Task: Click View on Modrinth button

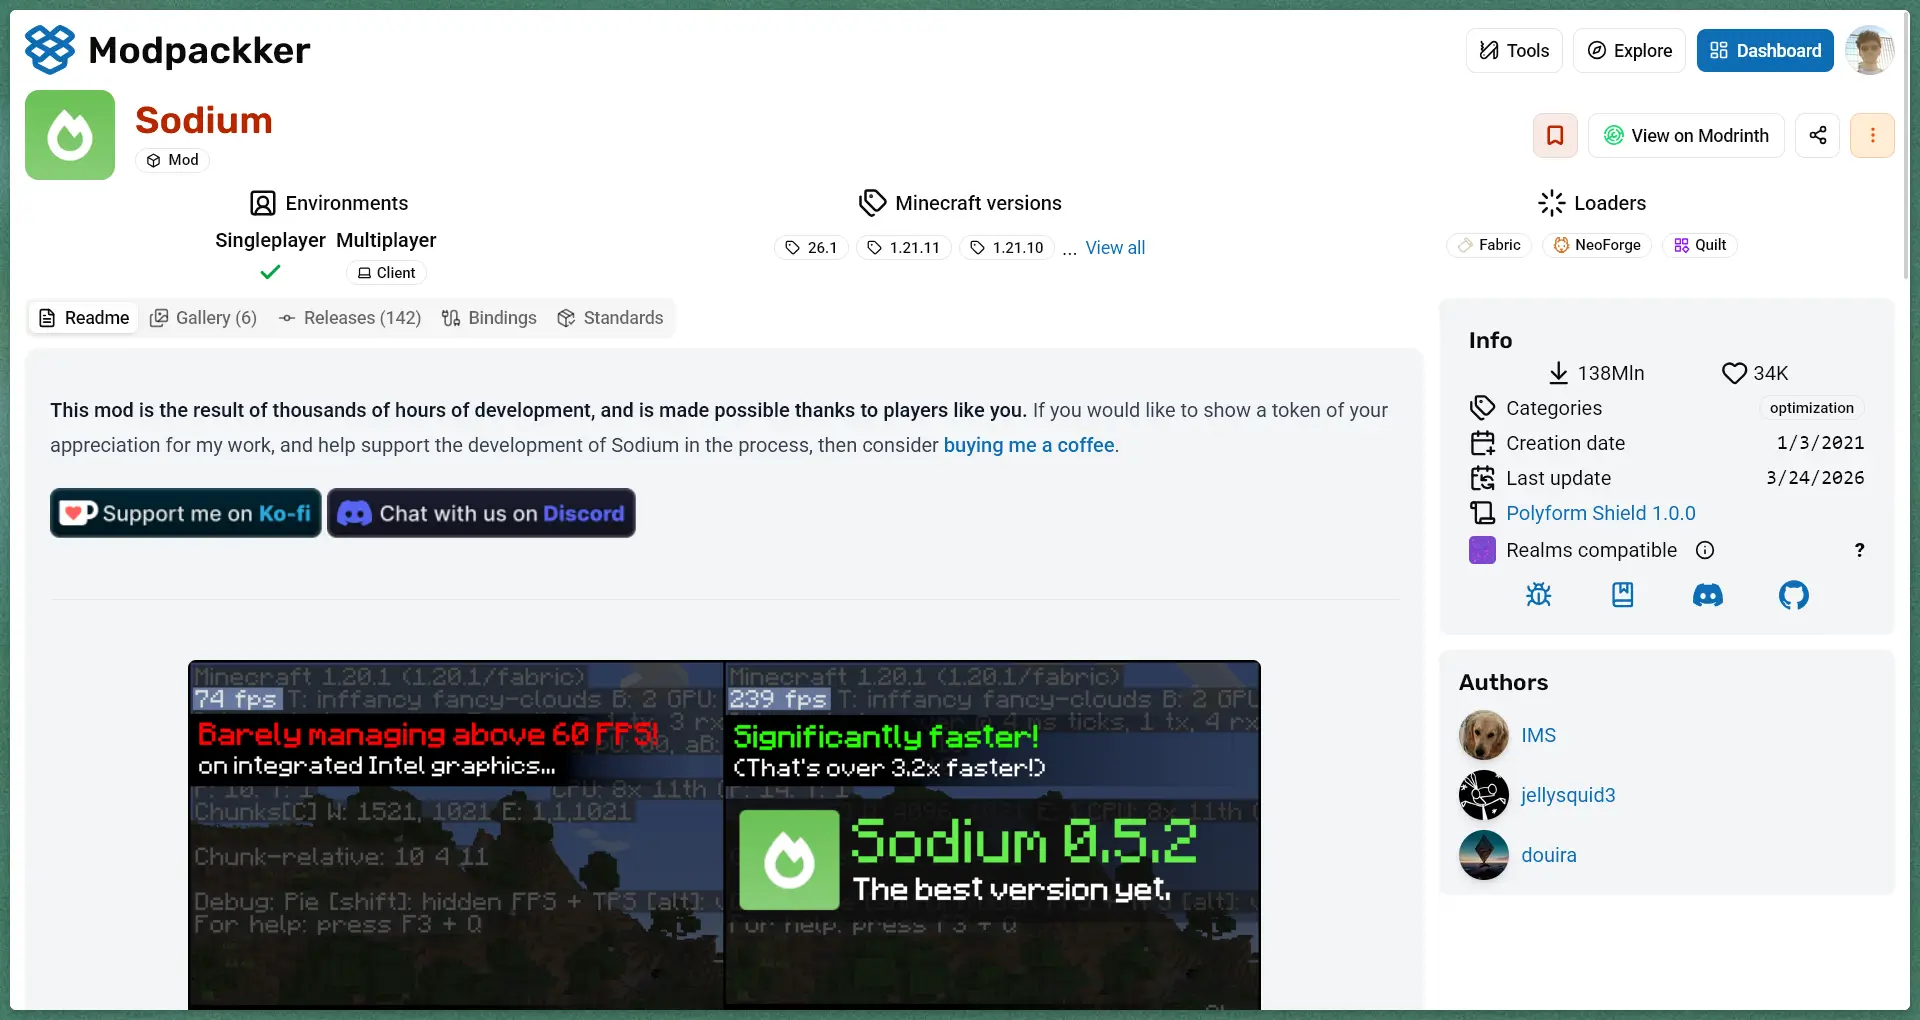Action: tap(1686, 136)
